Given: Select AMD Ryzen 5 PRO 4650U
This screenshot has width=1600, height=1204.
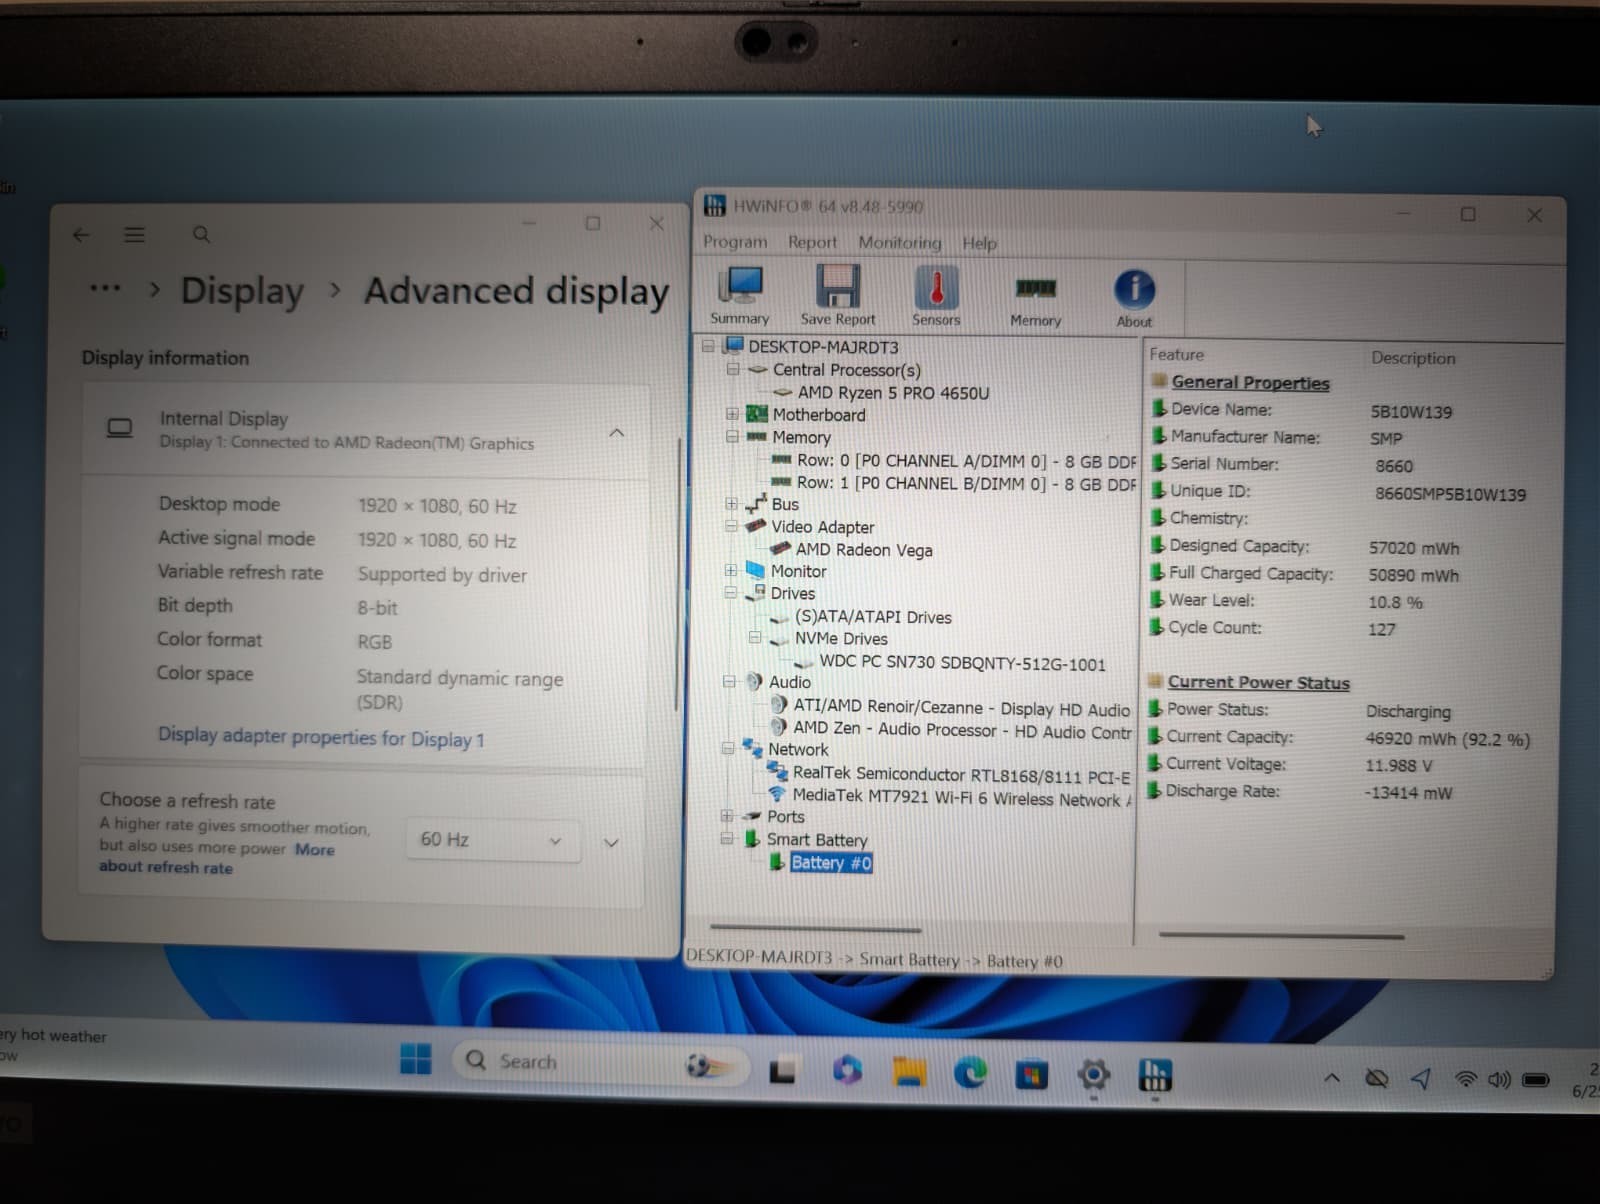Looking at the screenshot, I should pyautogui.click(x=893, y=393).
